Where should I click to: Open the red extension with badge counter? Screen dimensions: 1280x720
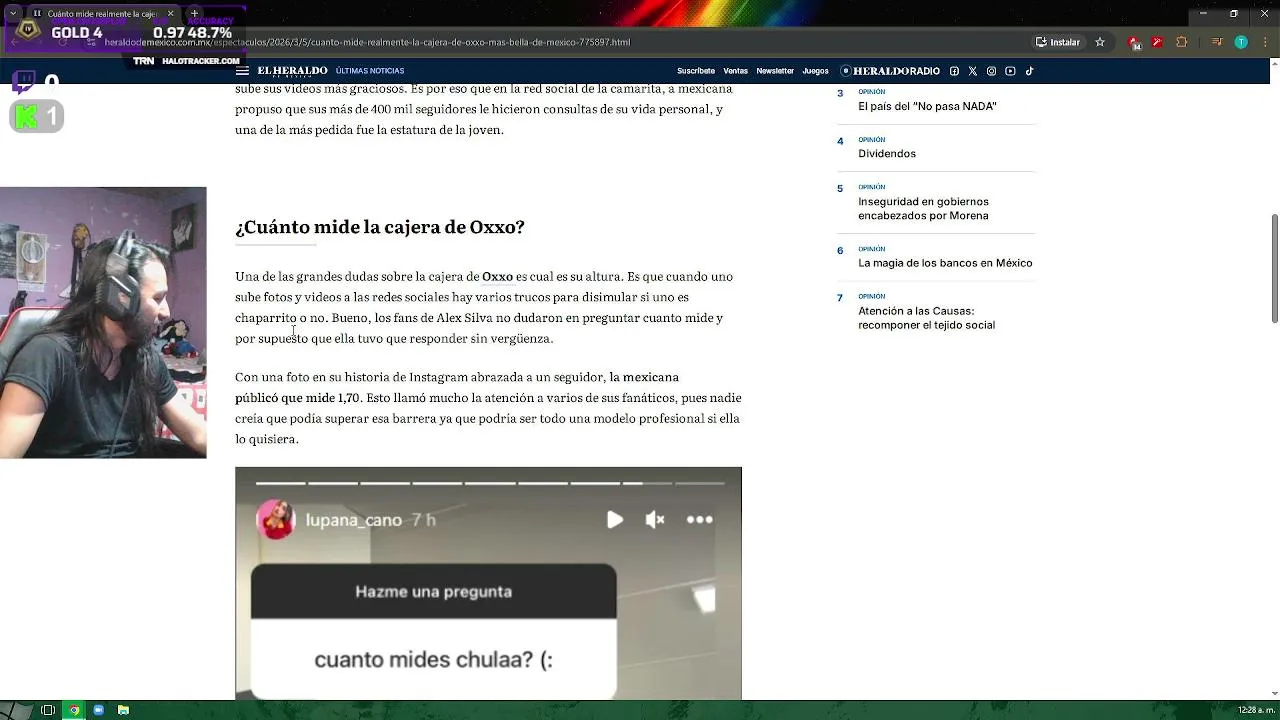tap(1135, 42)
